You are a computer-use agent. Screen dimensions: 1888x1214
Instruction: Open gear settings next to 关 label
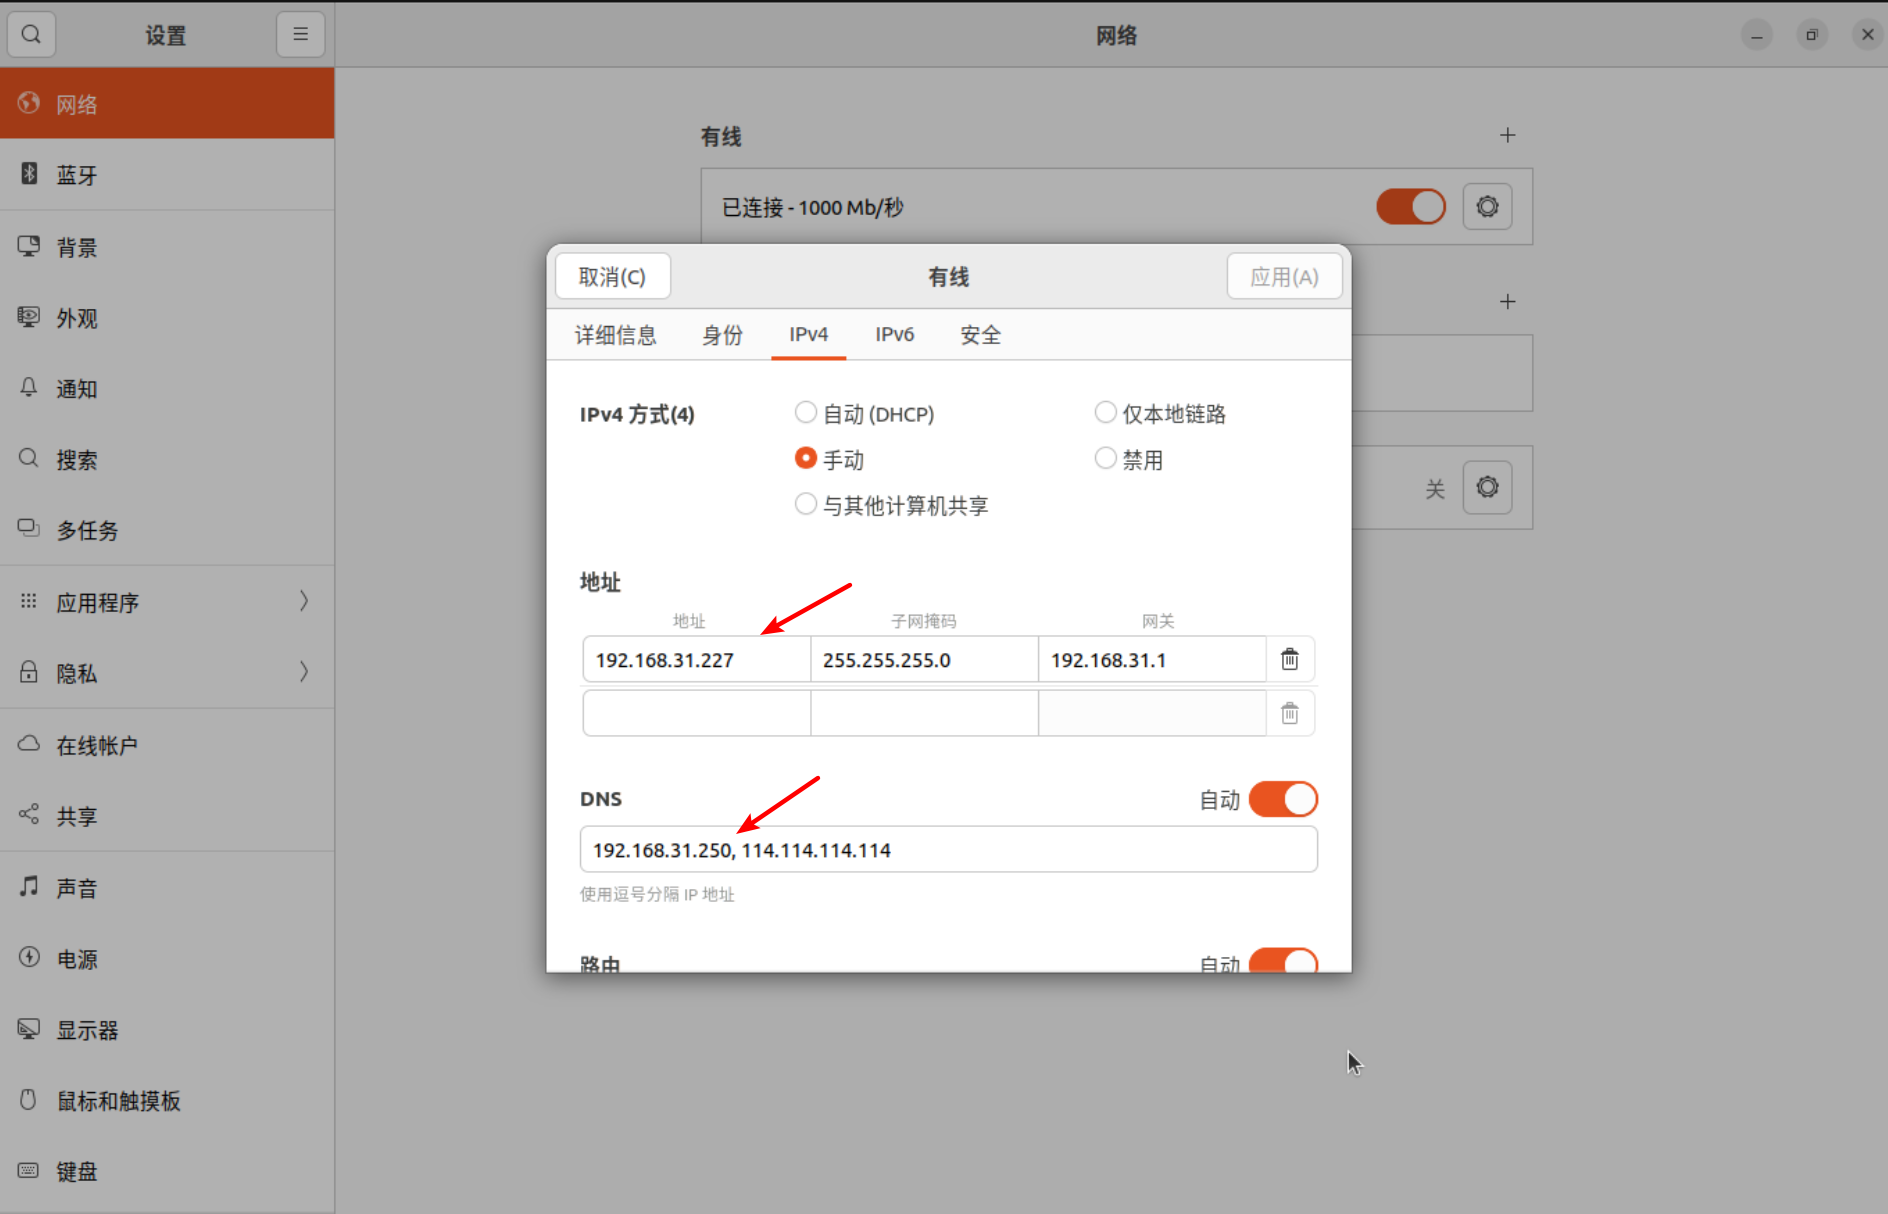(1487, 487)
